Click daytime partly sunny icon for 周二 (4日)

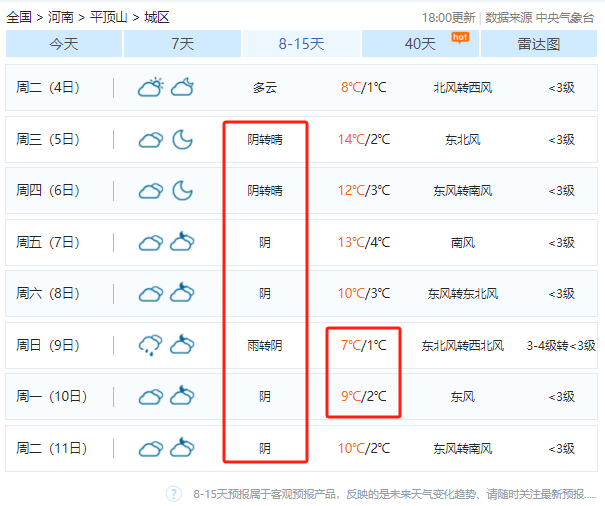point(151,87)
